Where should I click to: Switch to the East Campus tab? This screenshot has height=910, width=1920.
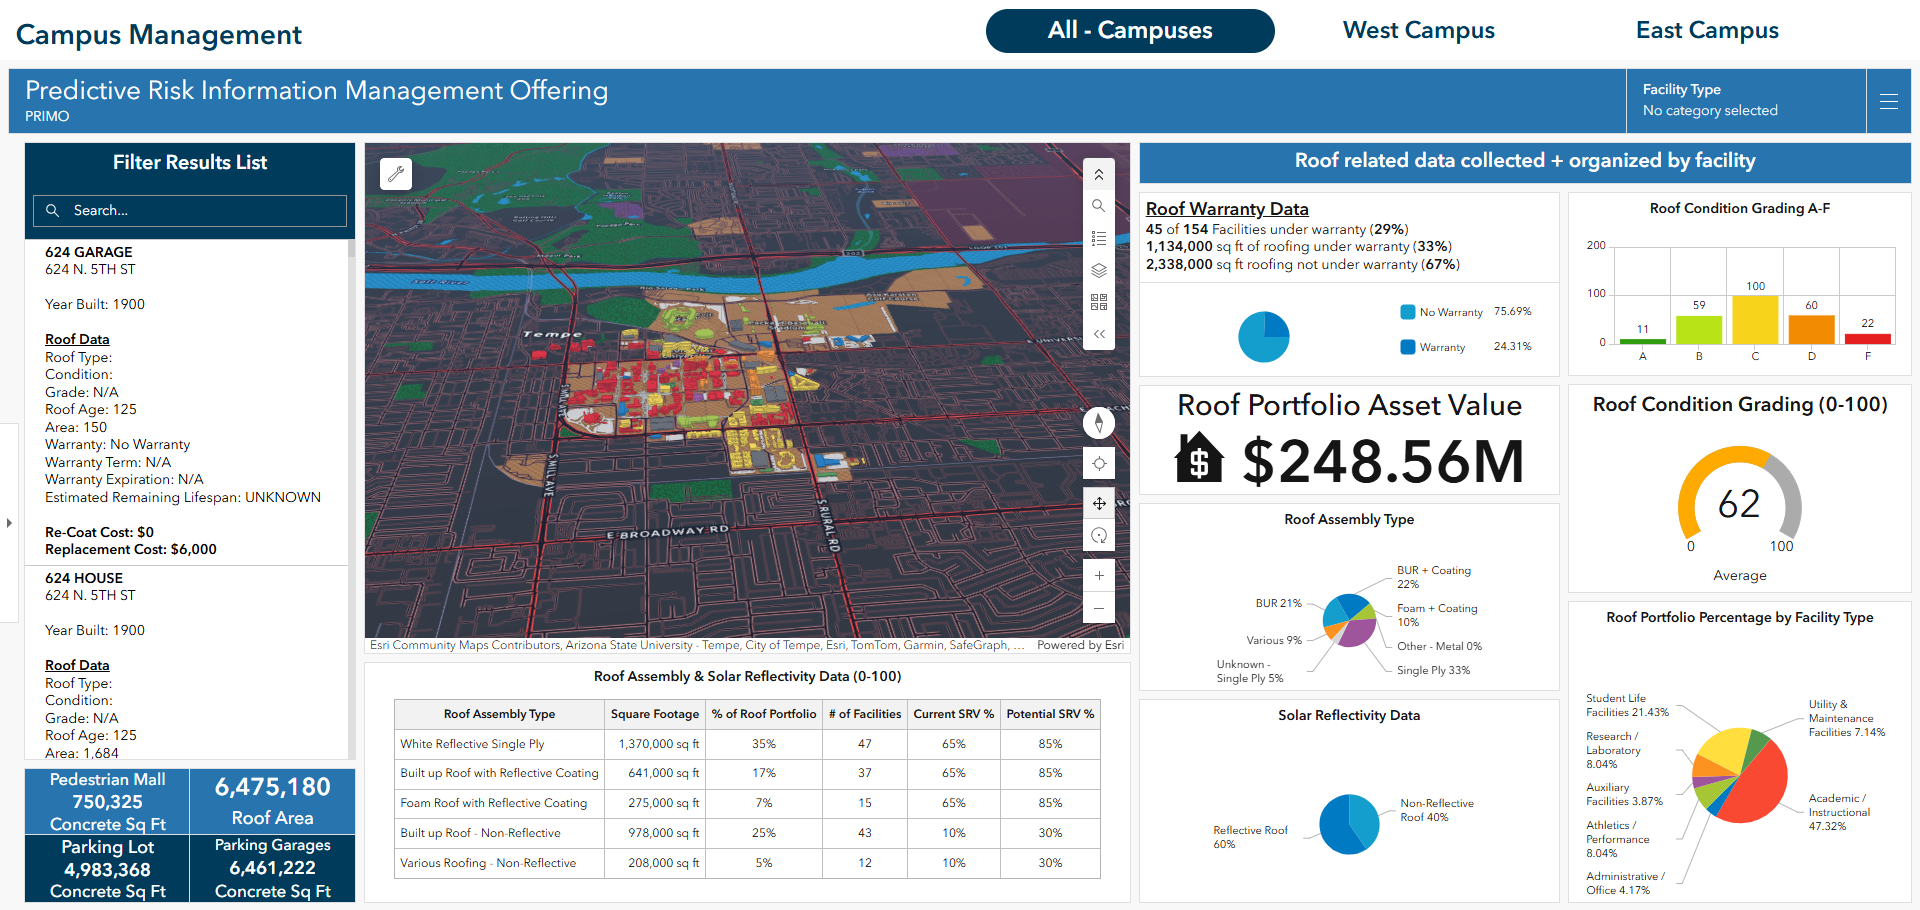coord(1706,30)
